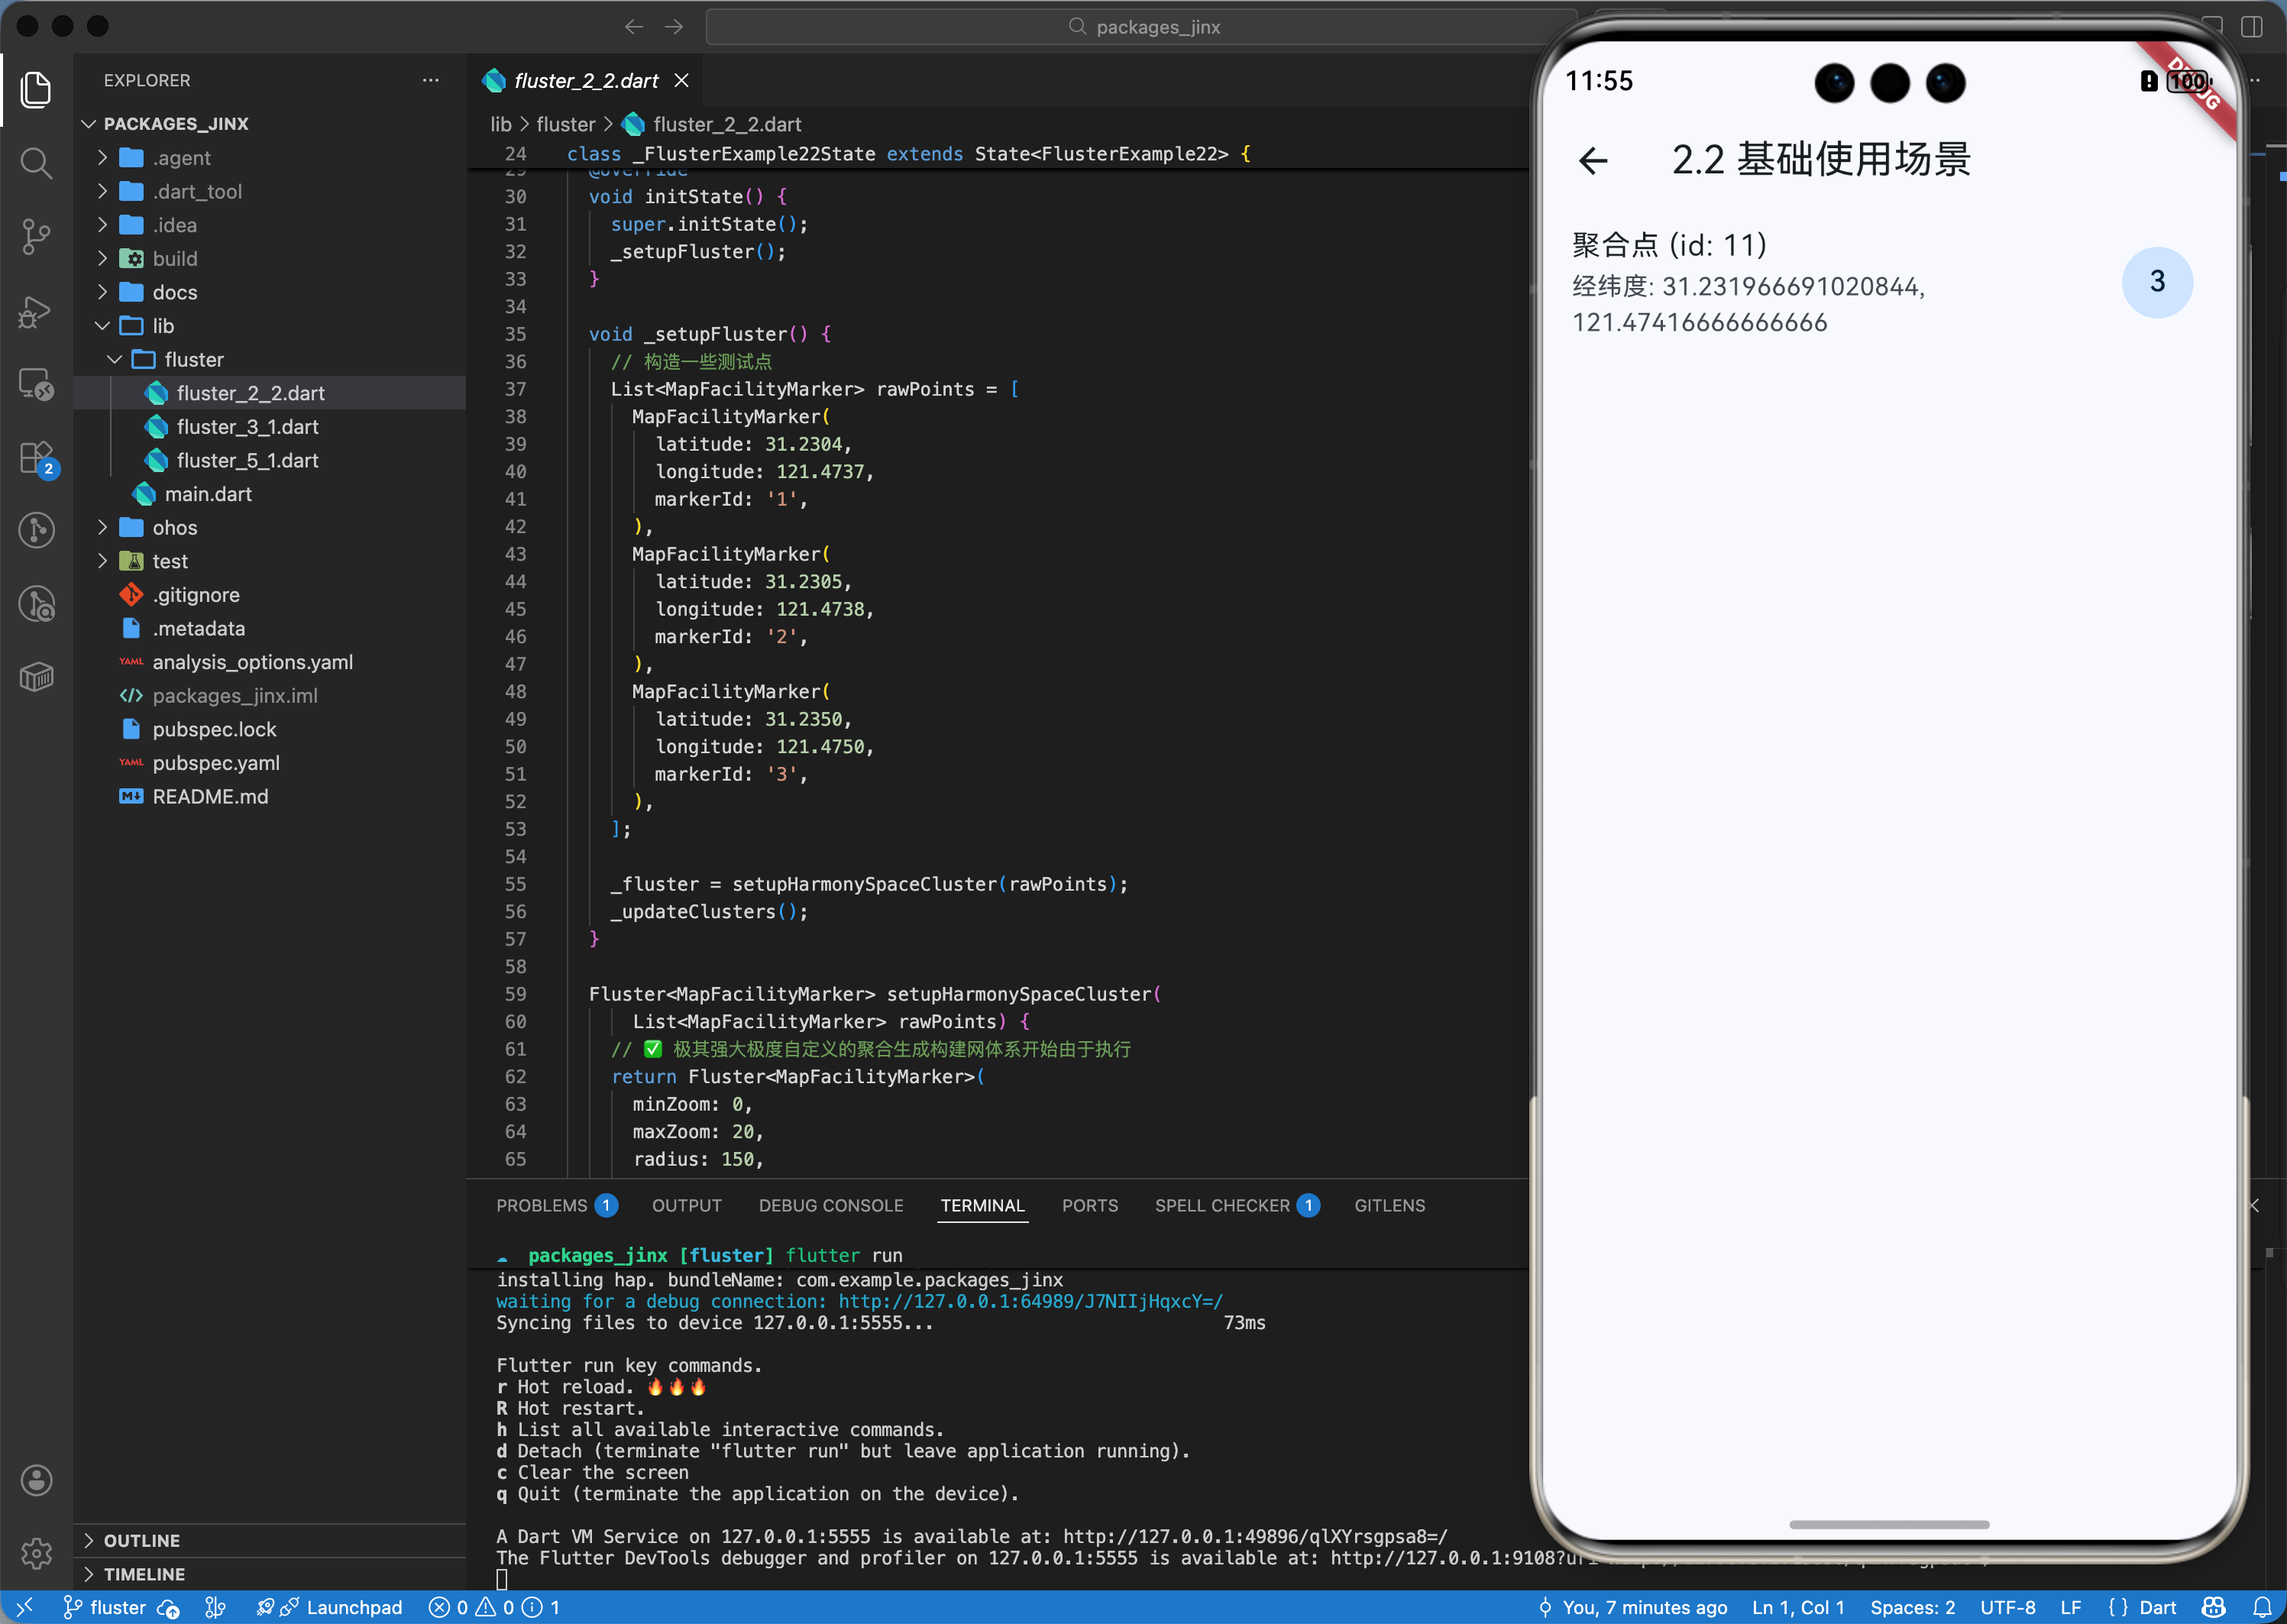Image resolution: width=2287 pixels, height=1624 pixels.
Task: Open the Run and Debug view
Action: 36,311
